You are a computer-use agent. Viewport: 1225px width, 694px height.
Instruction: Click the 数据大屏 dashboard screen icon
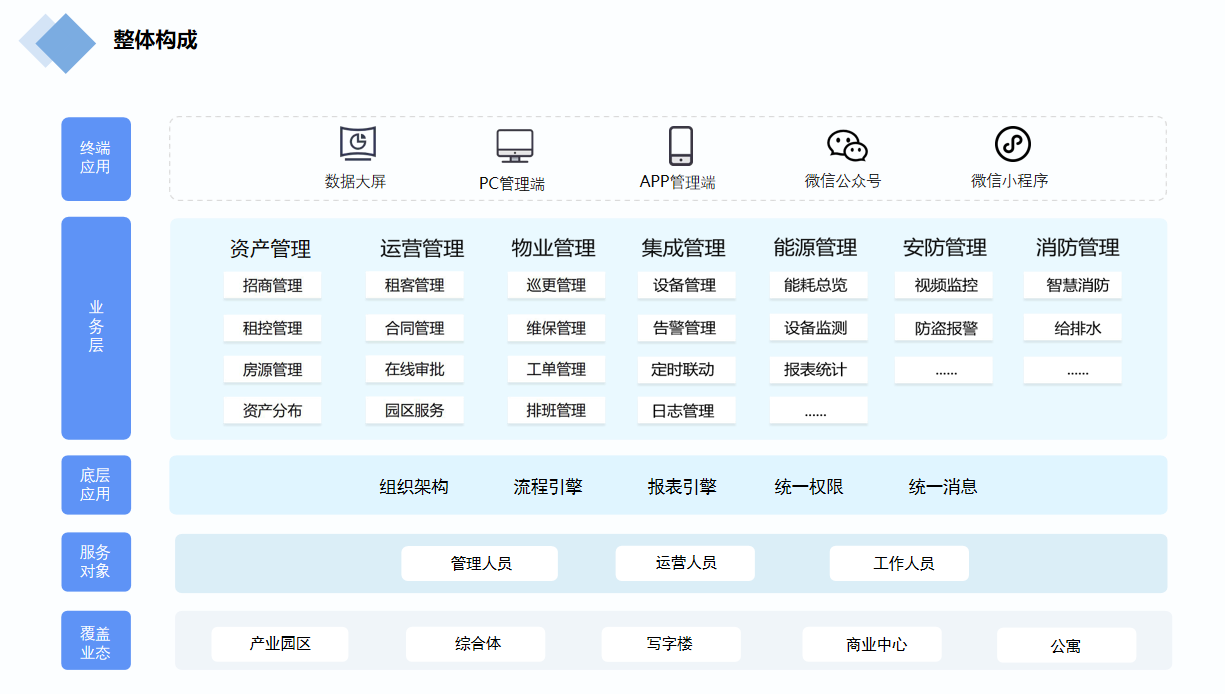(x=357, y=144)
